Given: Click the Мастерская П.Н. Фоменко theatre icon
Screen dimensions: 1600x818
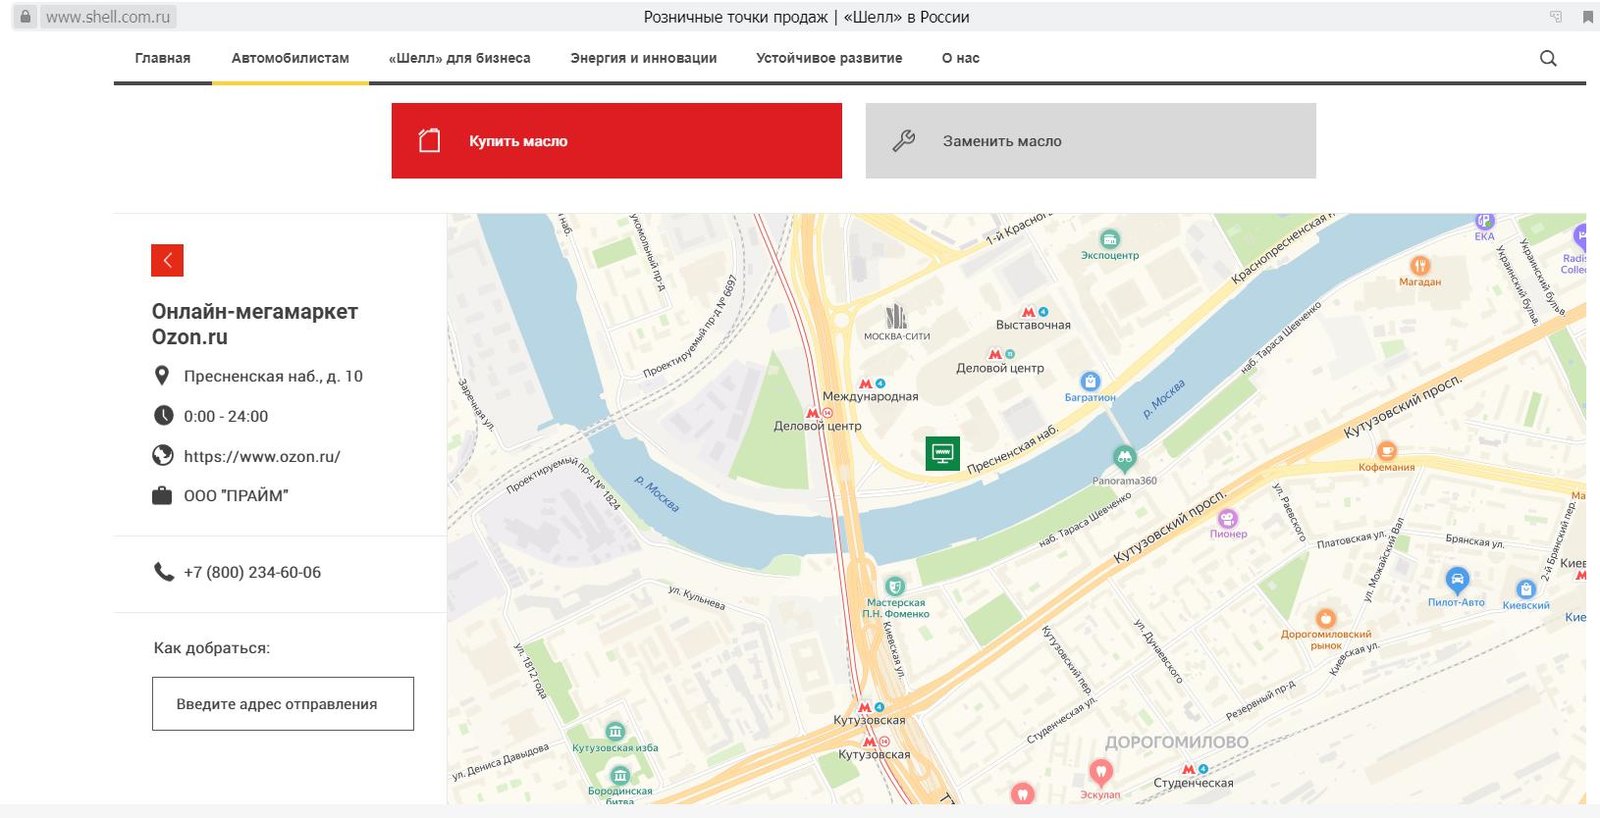Looking at the screenshot, I should pyautogui.click(x=895, y=586).
